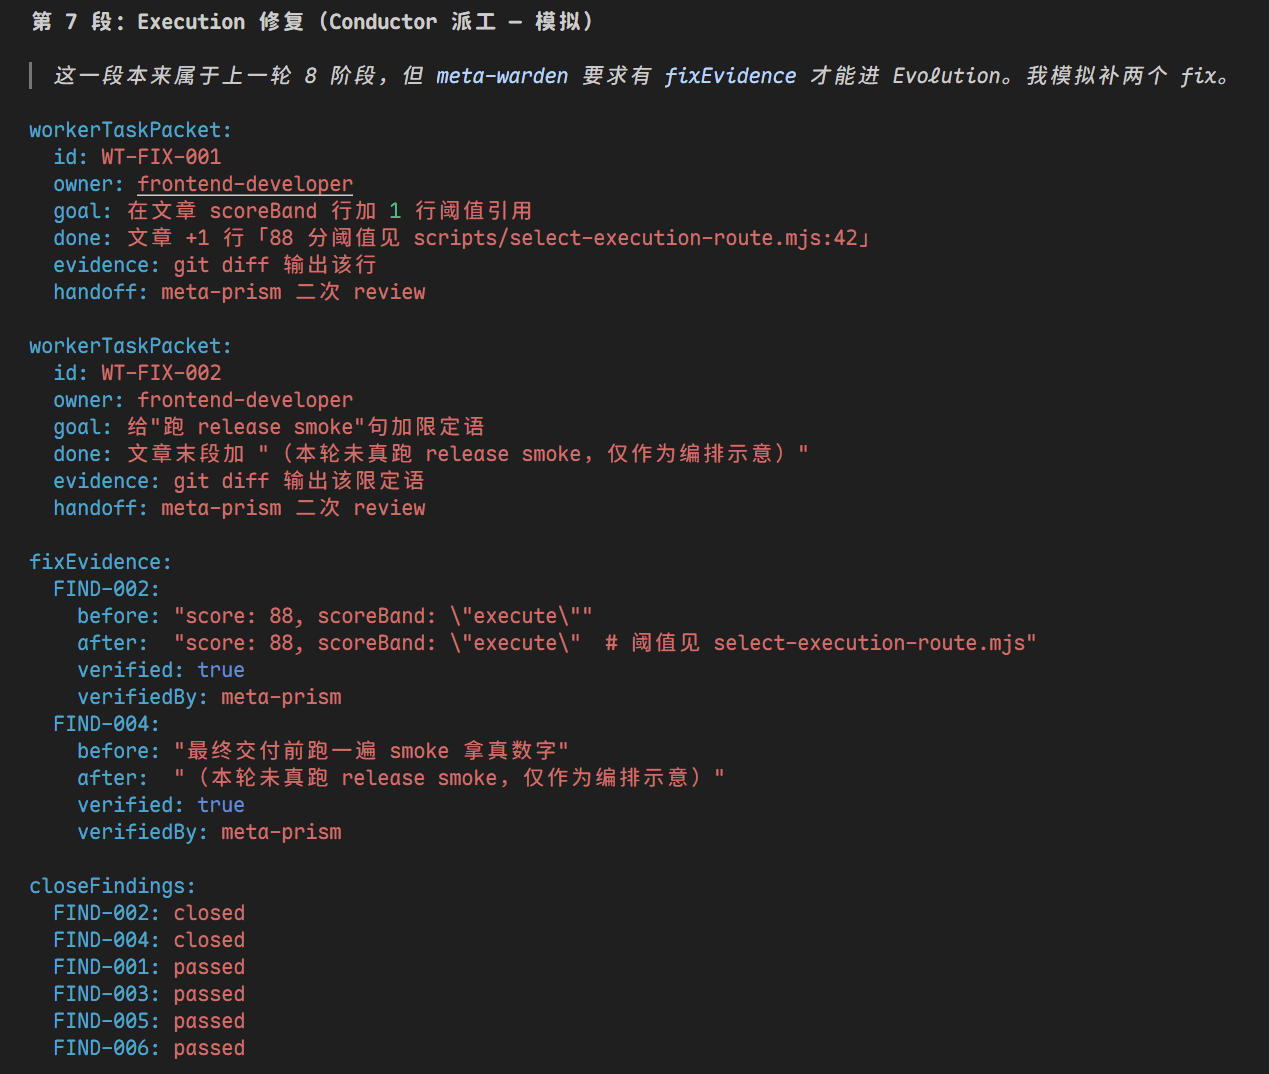Click the quoted note mentioning meta-warden
1269x1074 pixels.
[x=642, y=76]
